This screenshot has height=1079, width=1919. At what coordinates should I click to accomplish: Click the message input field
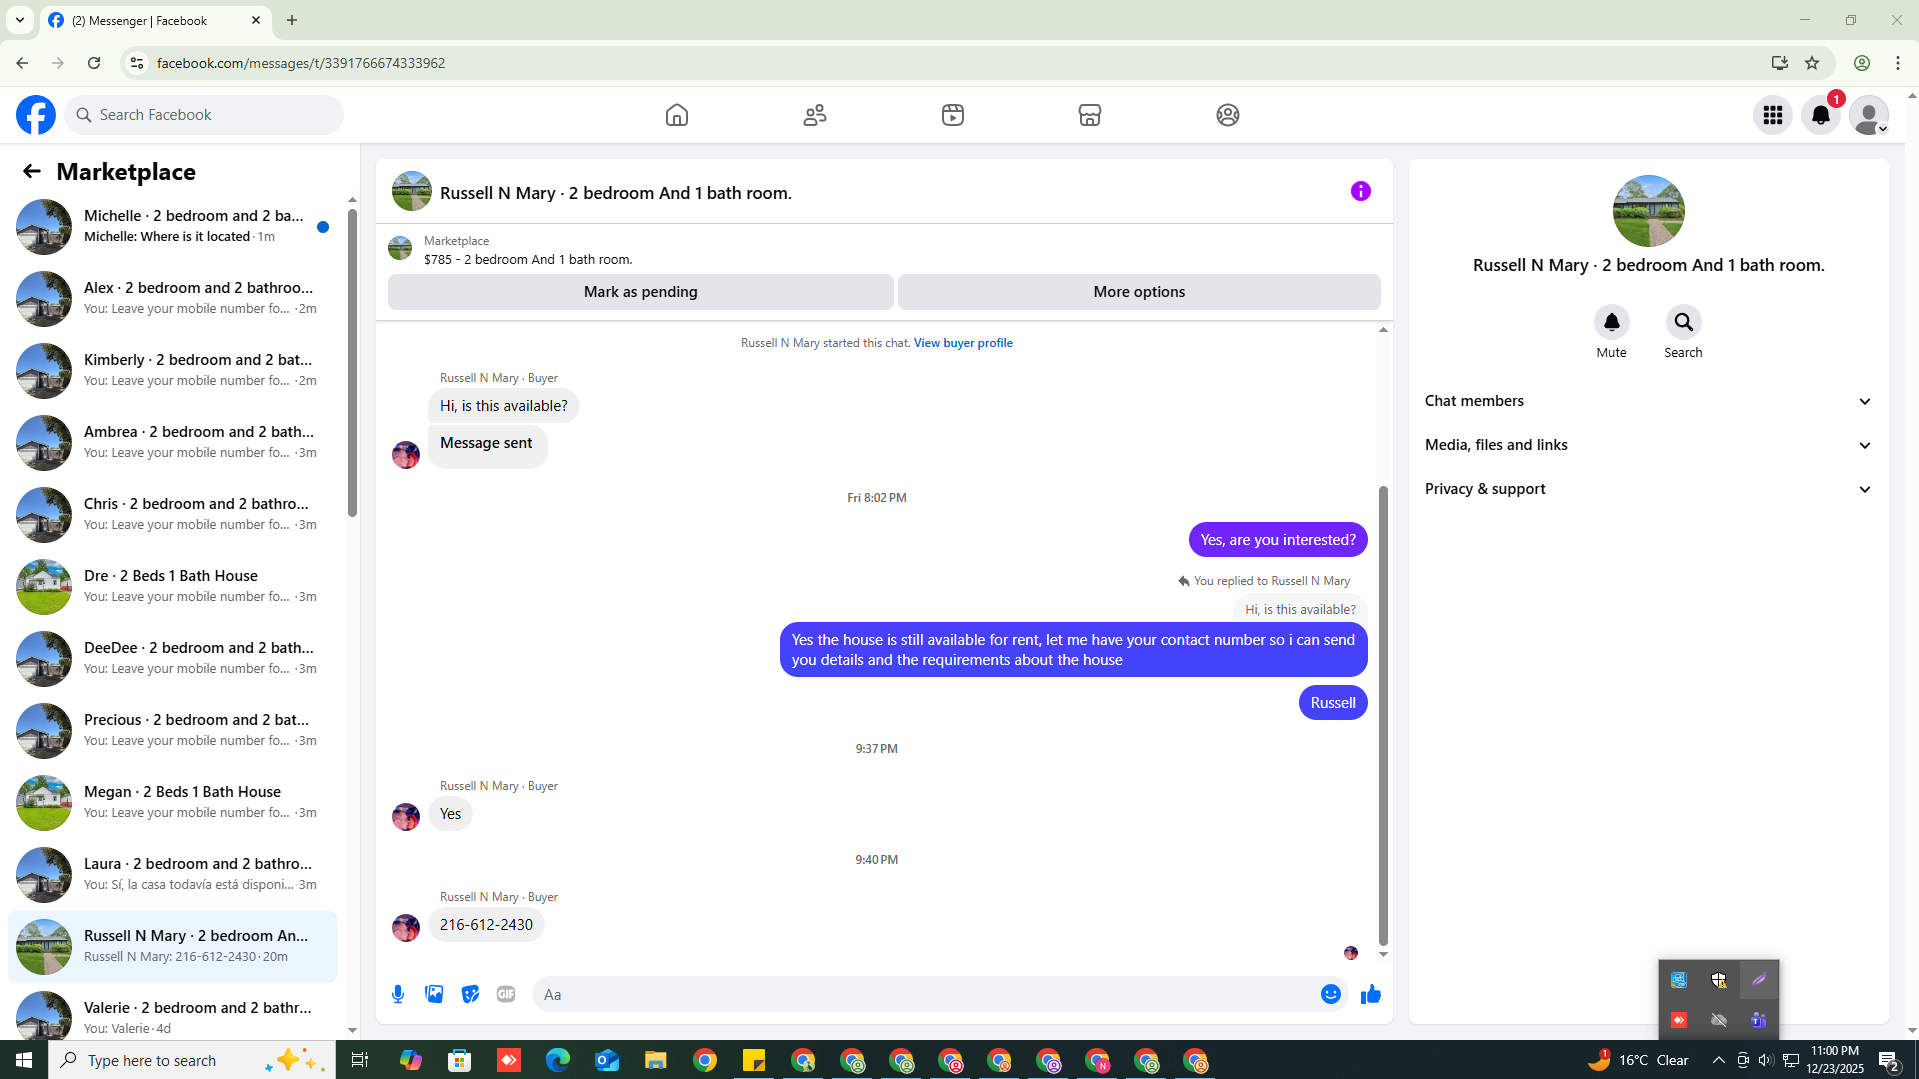[x=925, y=994]
